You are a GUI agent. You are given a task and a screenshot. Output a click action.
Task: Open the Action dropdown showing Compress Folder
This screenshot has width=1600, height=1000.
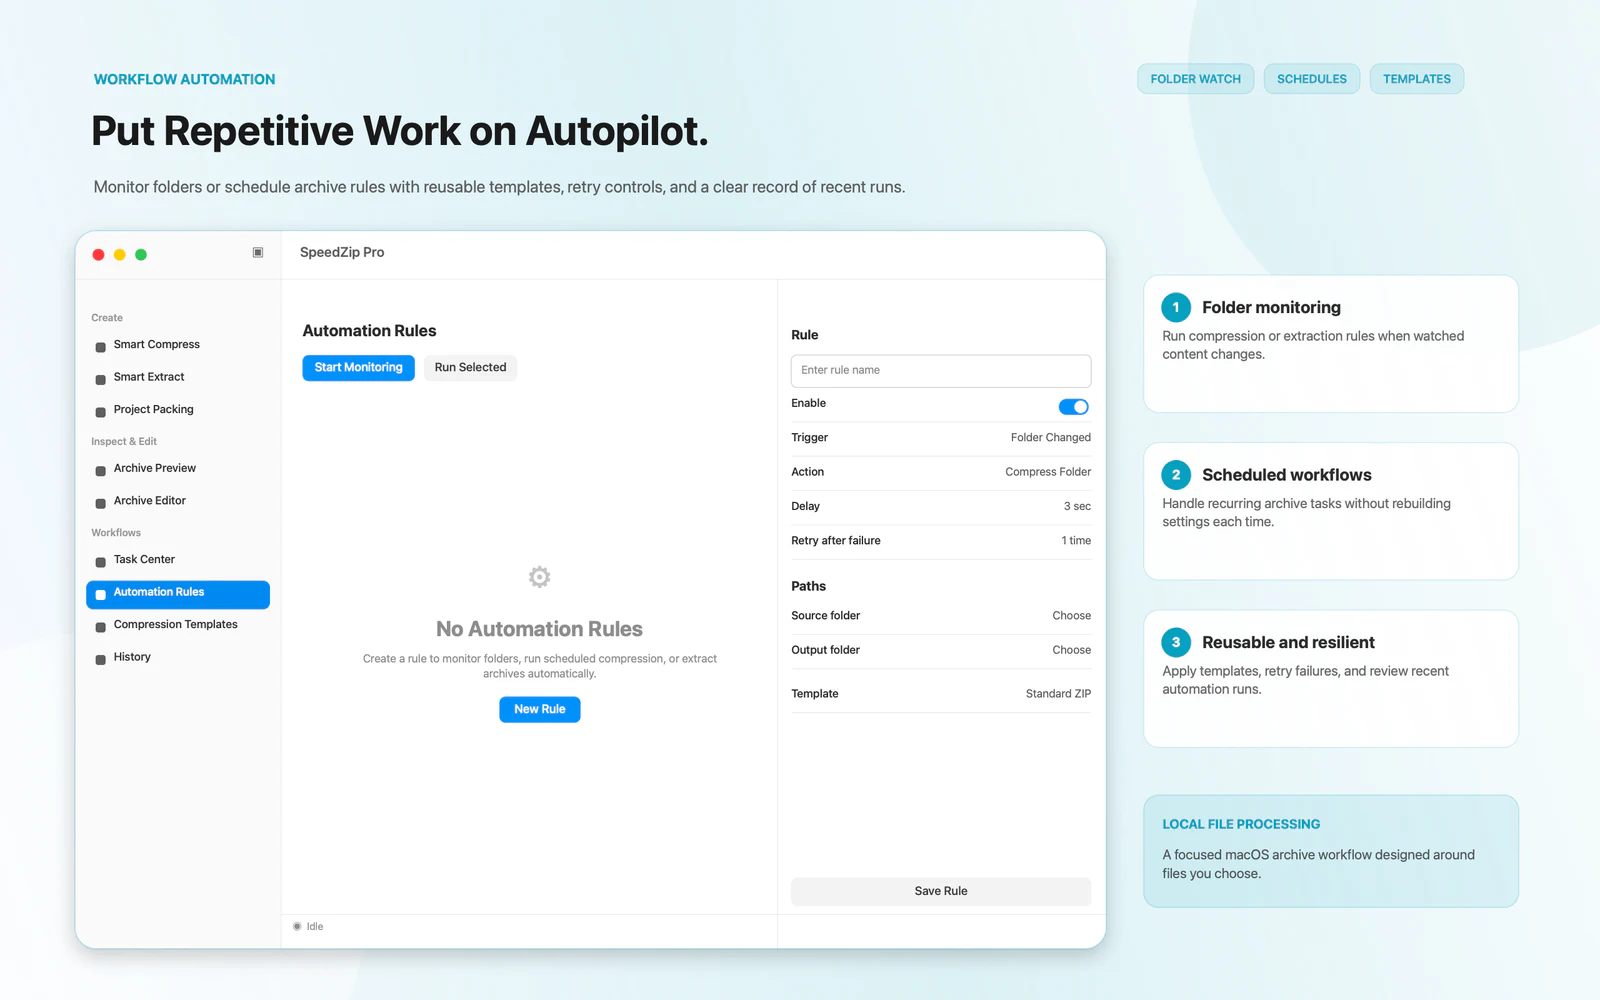click(x=1048, y=472)
